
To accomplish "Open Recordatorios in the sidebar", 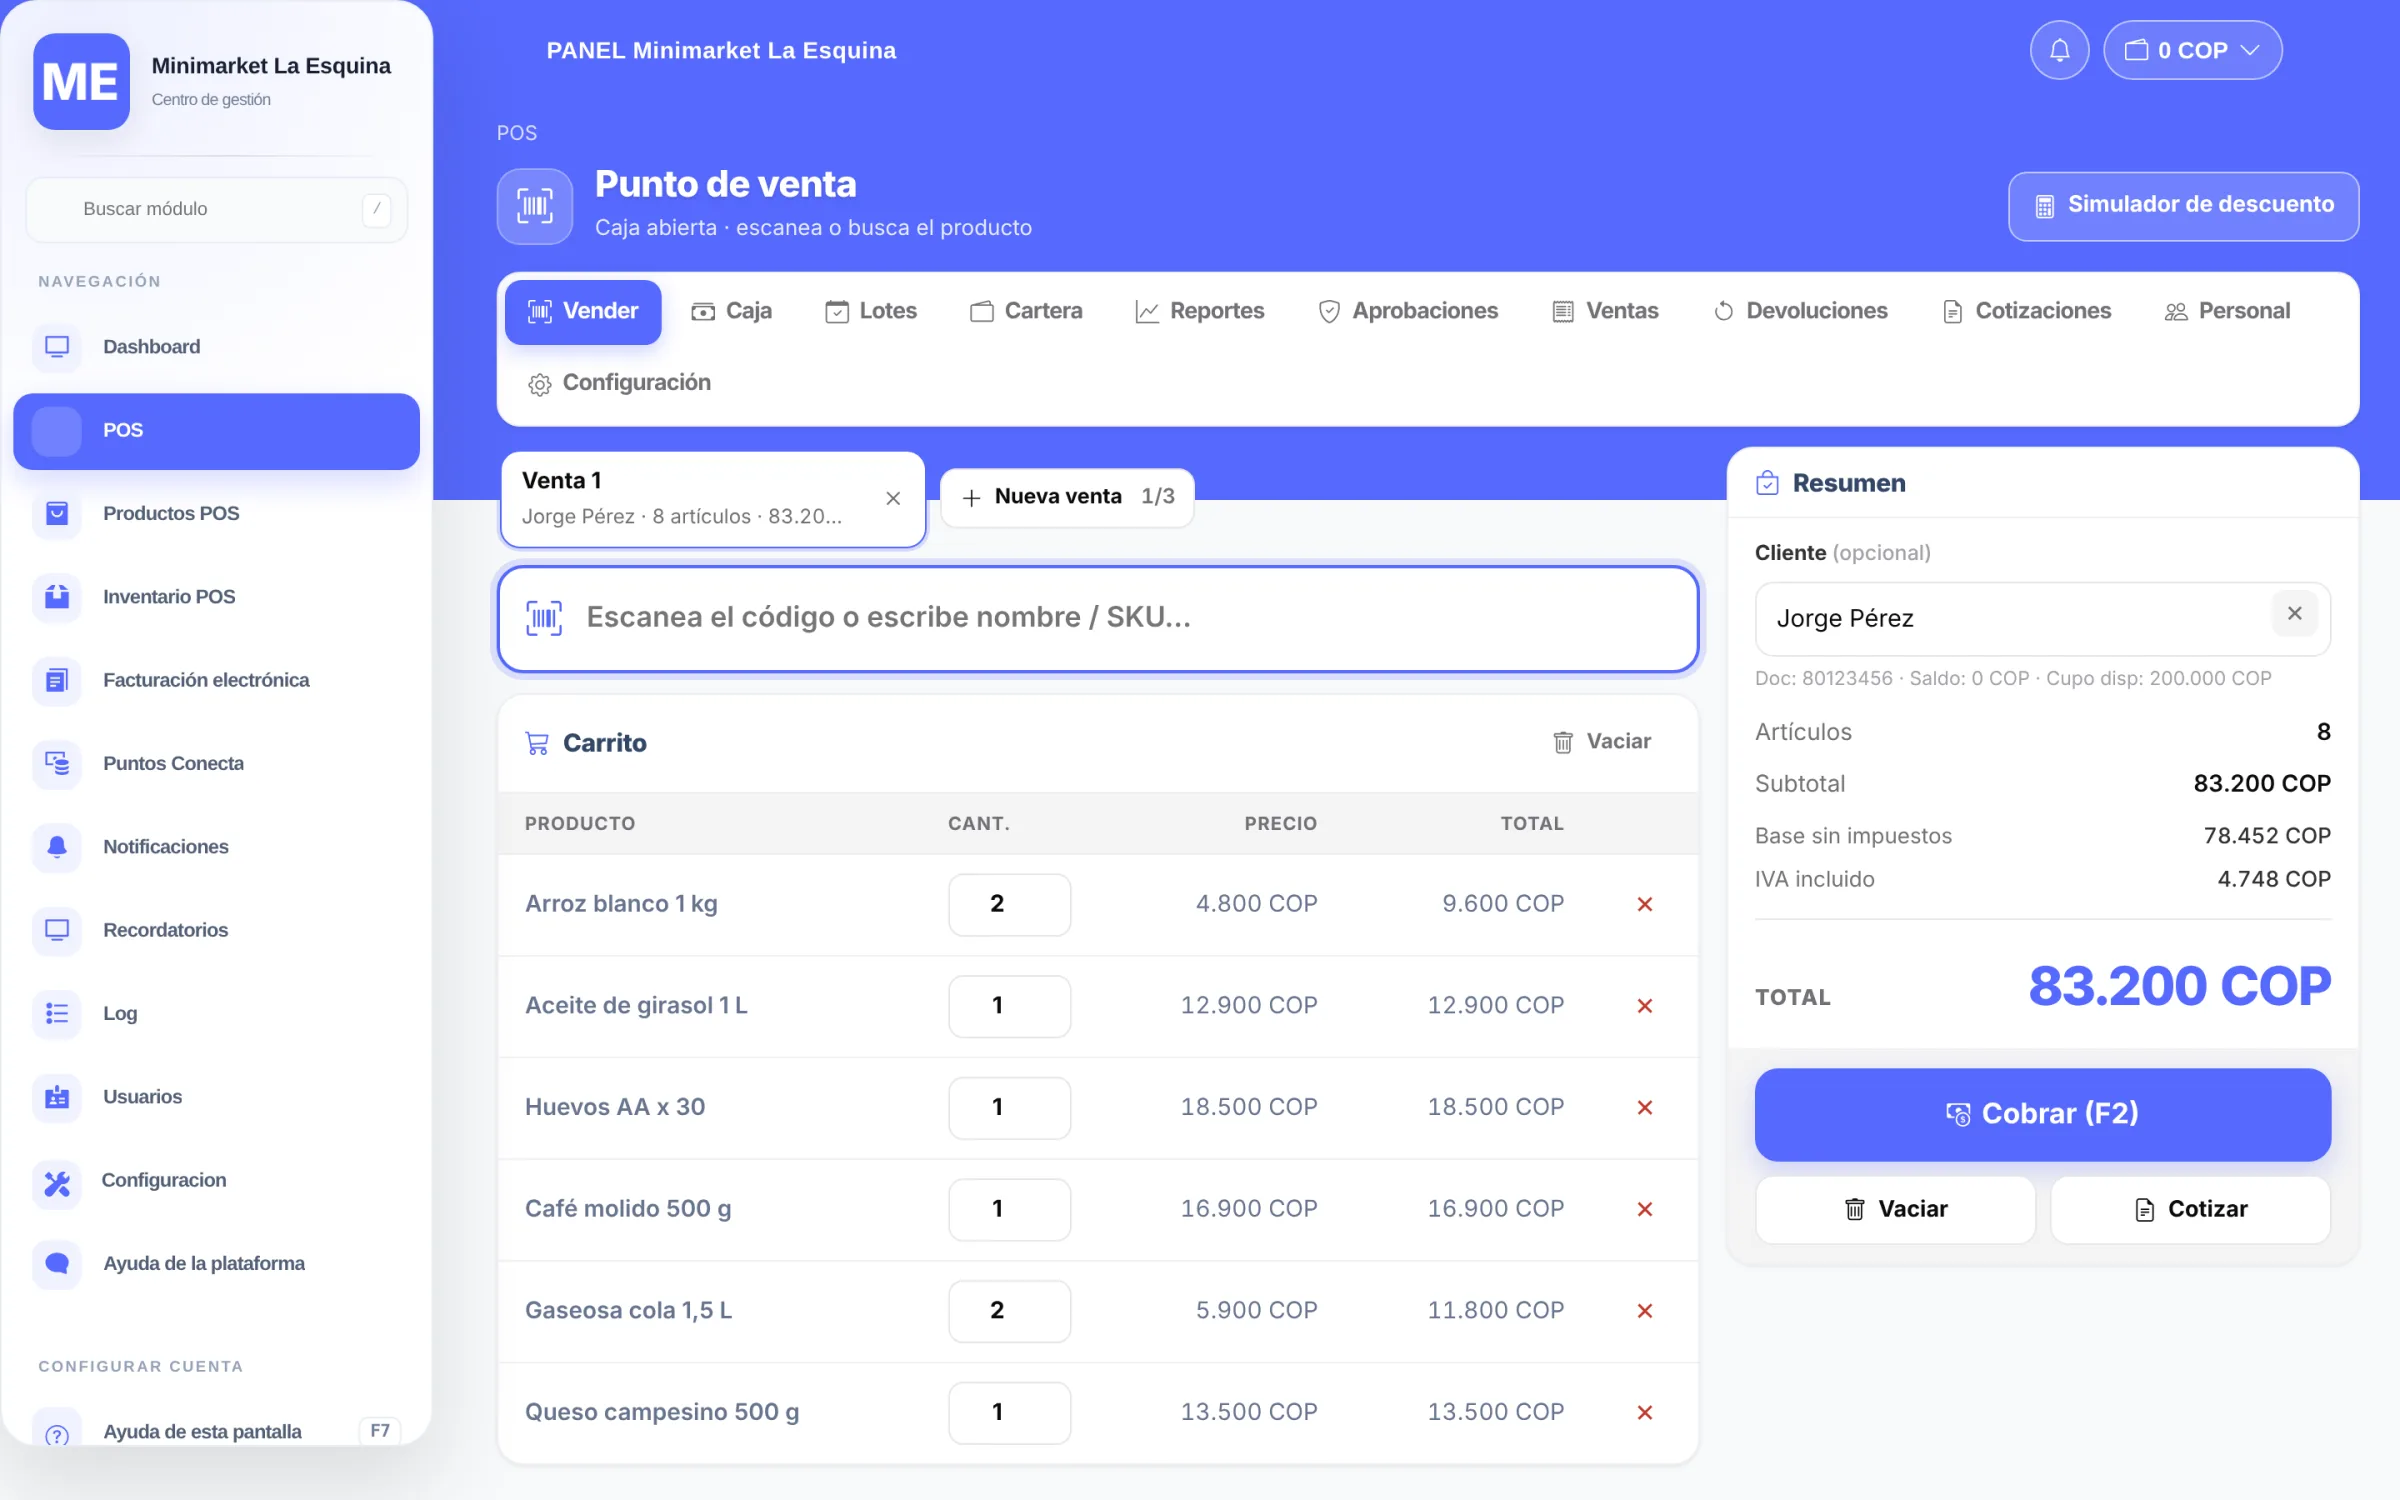I will 216,930.
